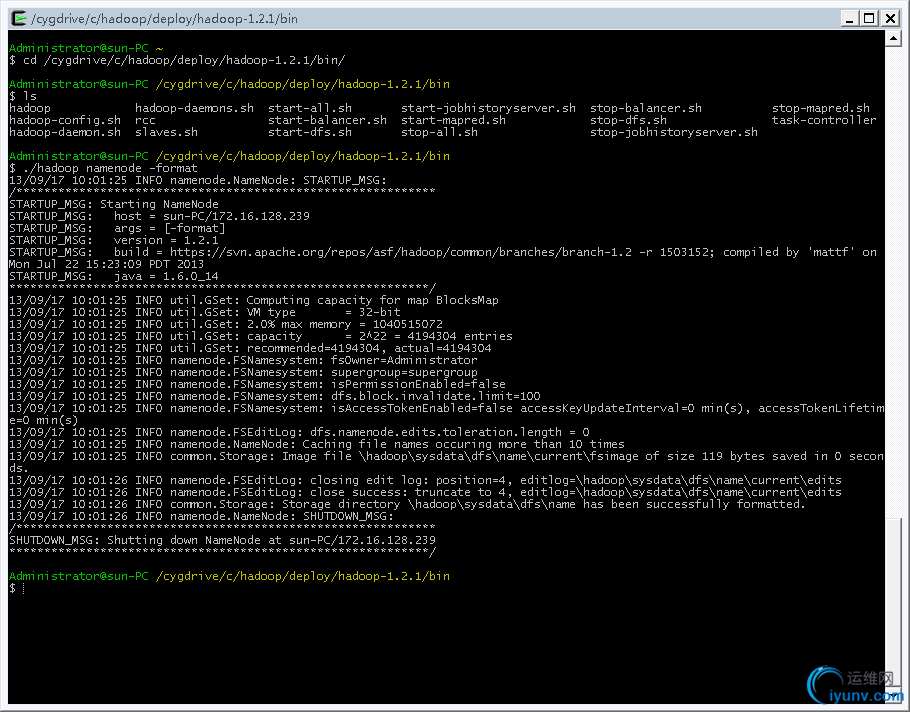Click the 'stop-all.sh' file name
The image size is (910, 712).
click(x=439, y=132)
